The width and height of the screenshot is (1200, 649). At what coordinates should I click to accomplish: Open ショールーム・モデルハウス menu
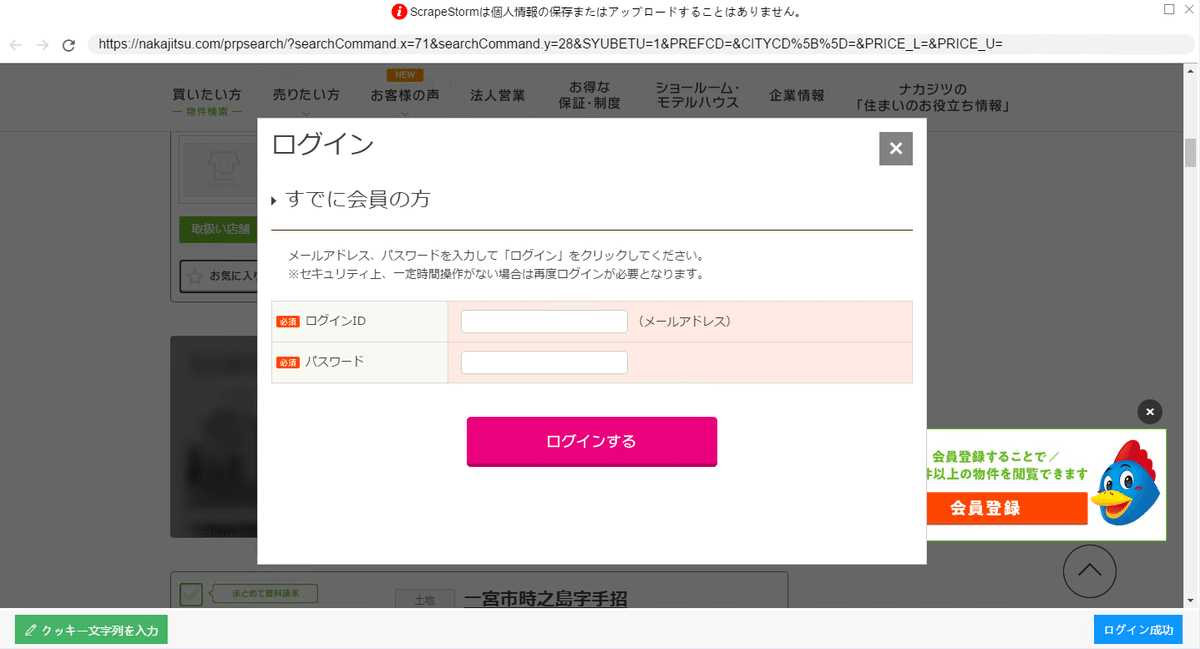697,95
